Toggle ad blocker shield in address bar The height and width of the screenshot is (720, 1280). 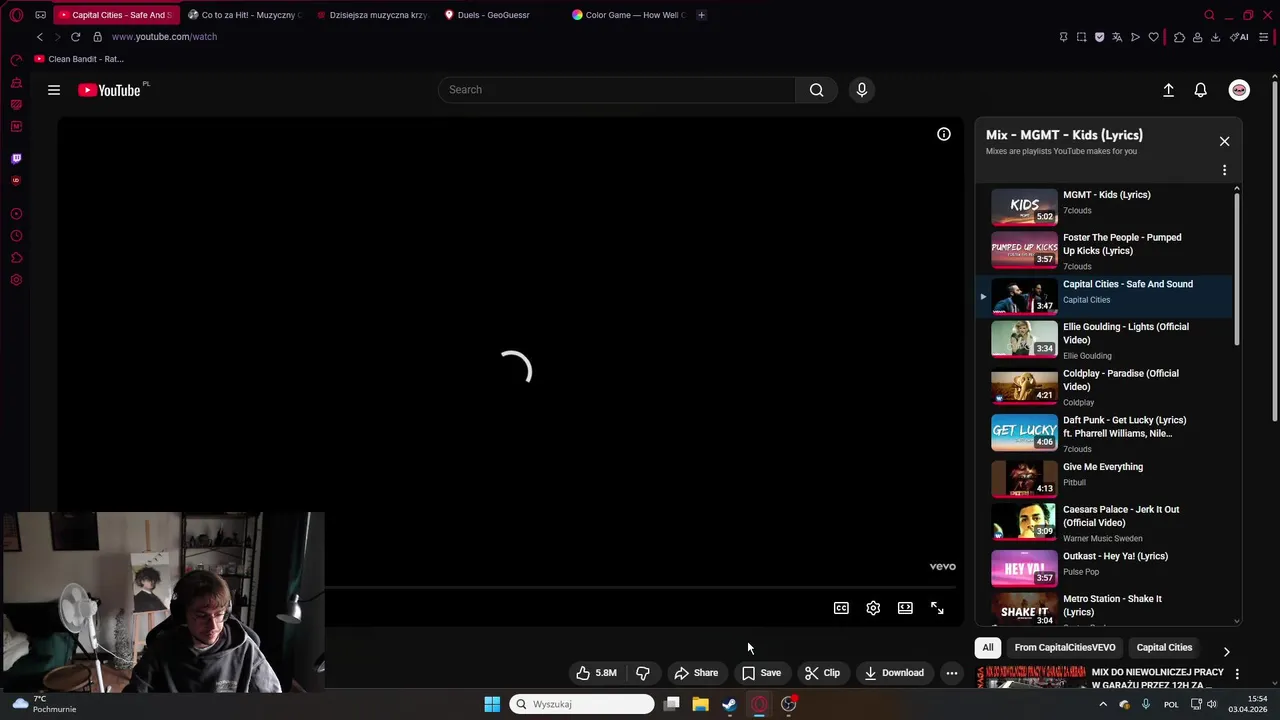[x=1099, y=37]
